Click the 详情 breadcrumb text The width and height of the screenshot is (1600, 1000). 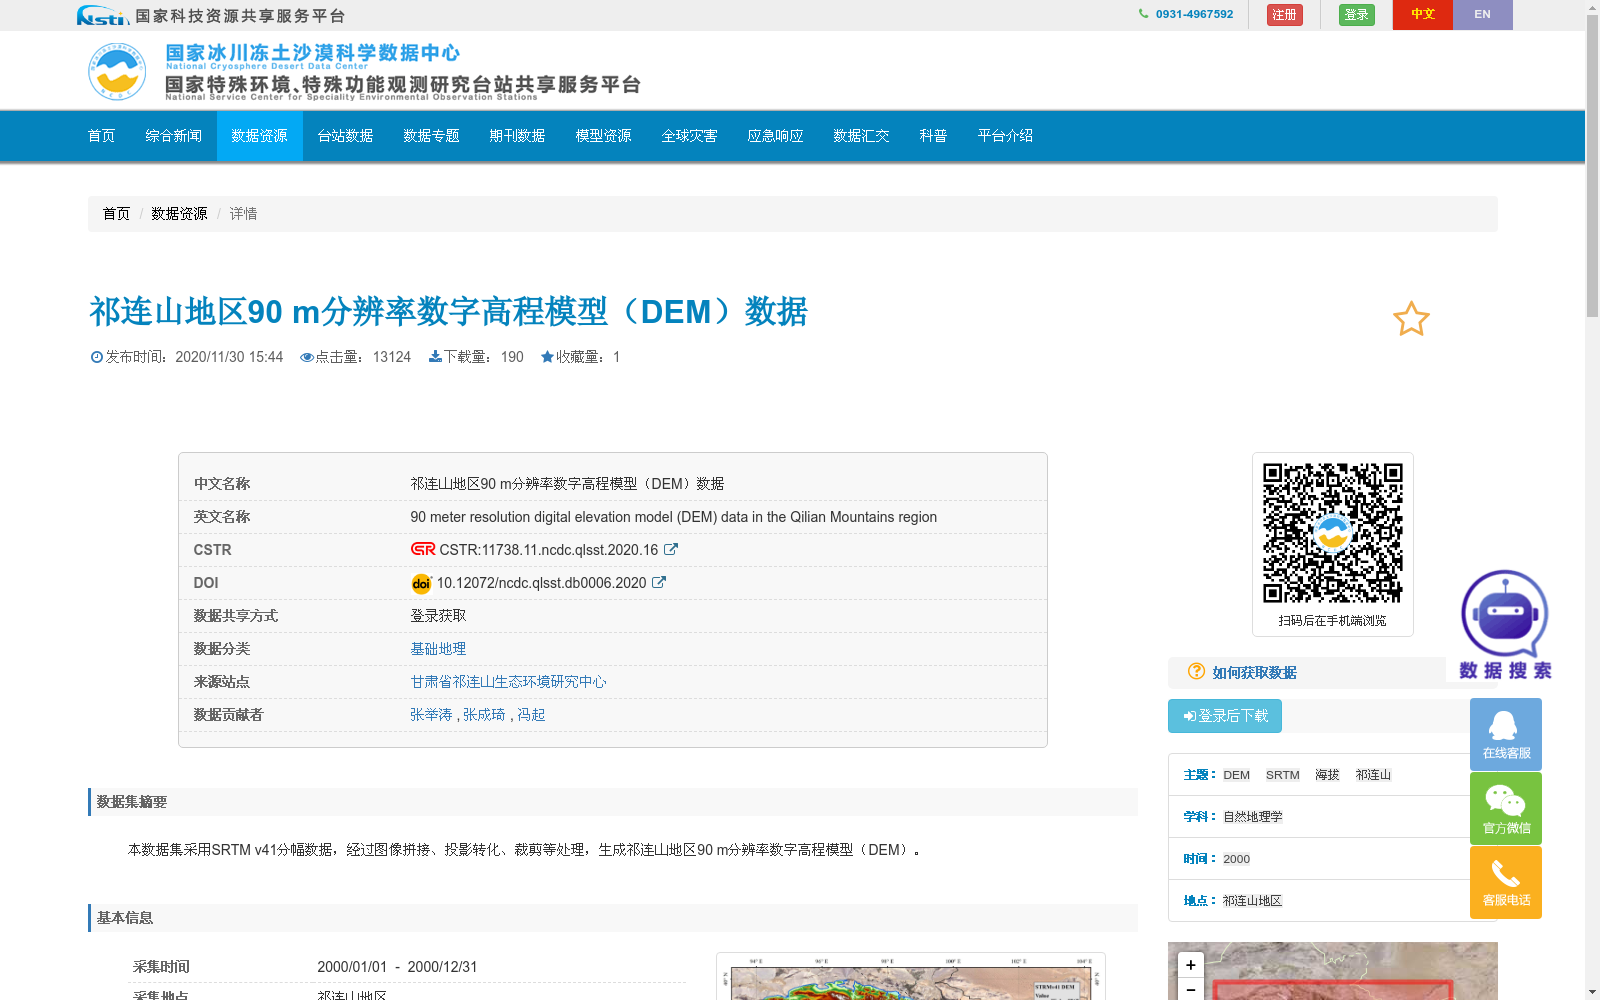pyautogui.click(x=243, y=214)
